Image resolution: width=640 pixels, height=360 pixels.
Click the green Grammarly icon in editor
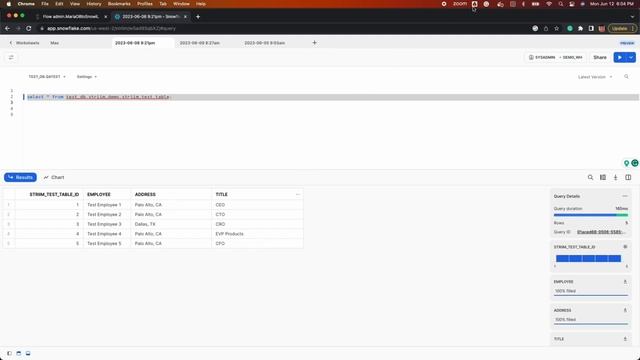pyautogui.click(x=635, y=163)
